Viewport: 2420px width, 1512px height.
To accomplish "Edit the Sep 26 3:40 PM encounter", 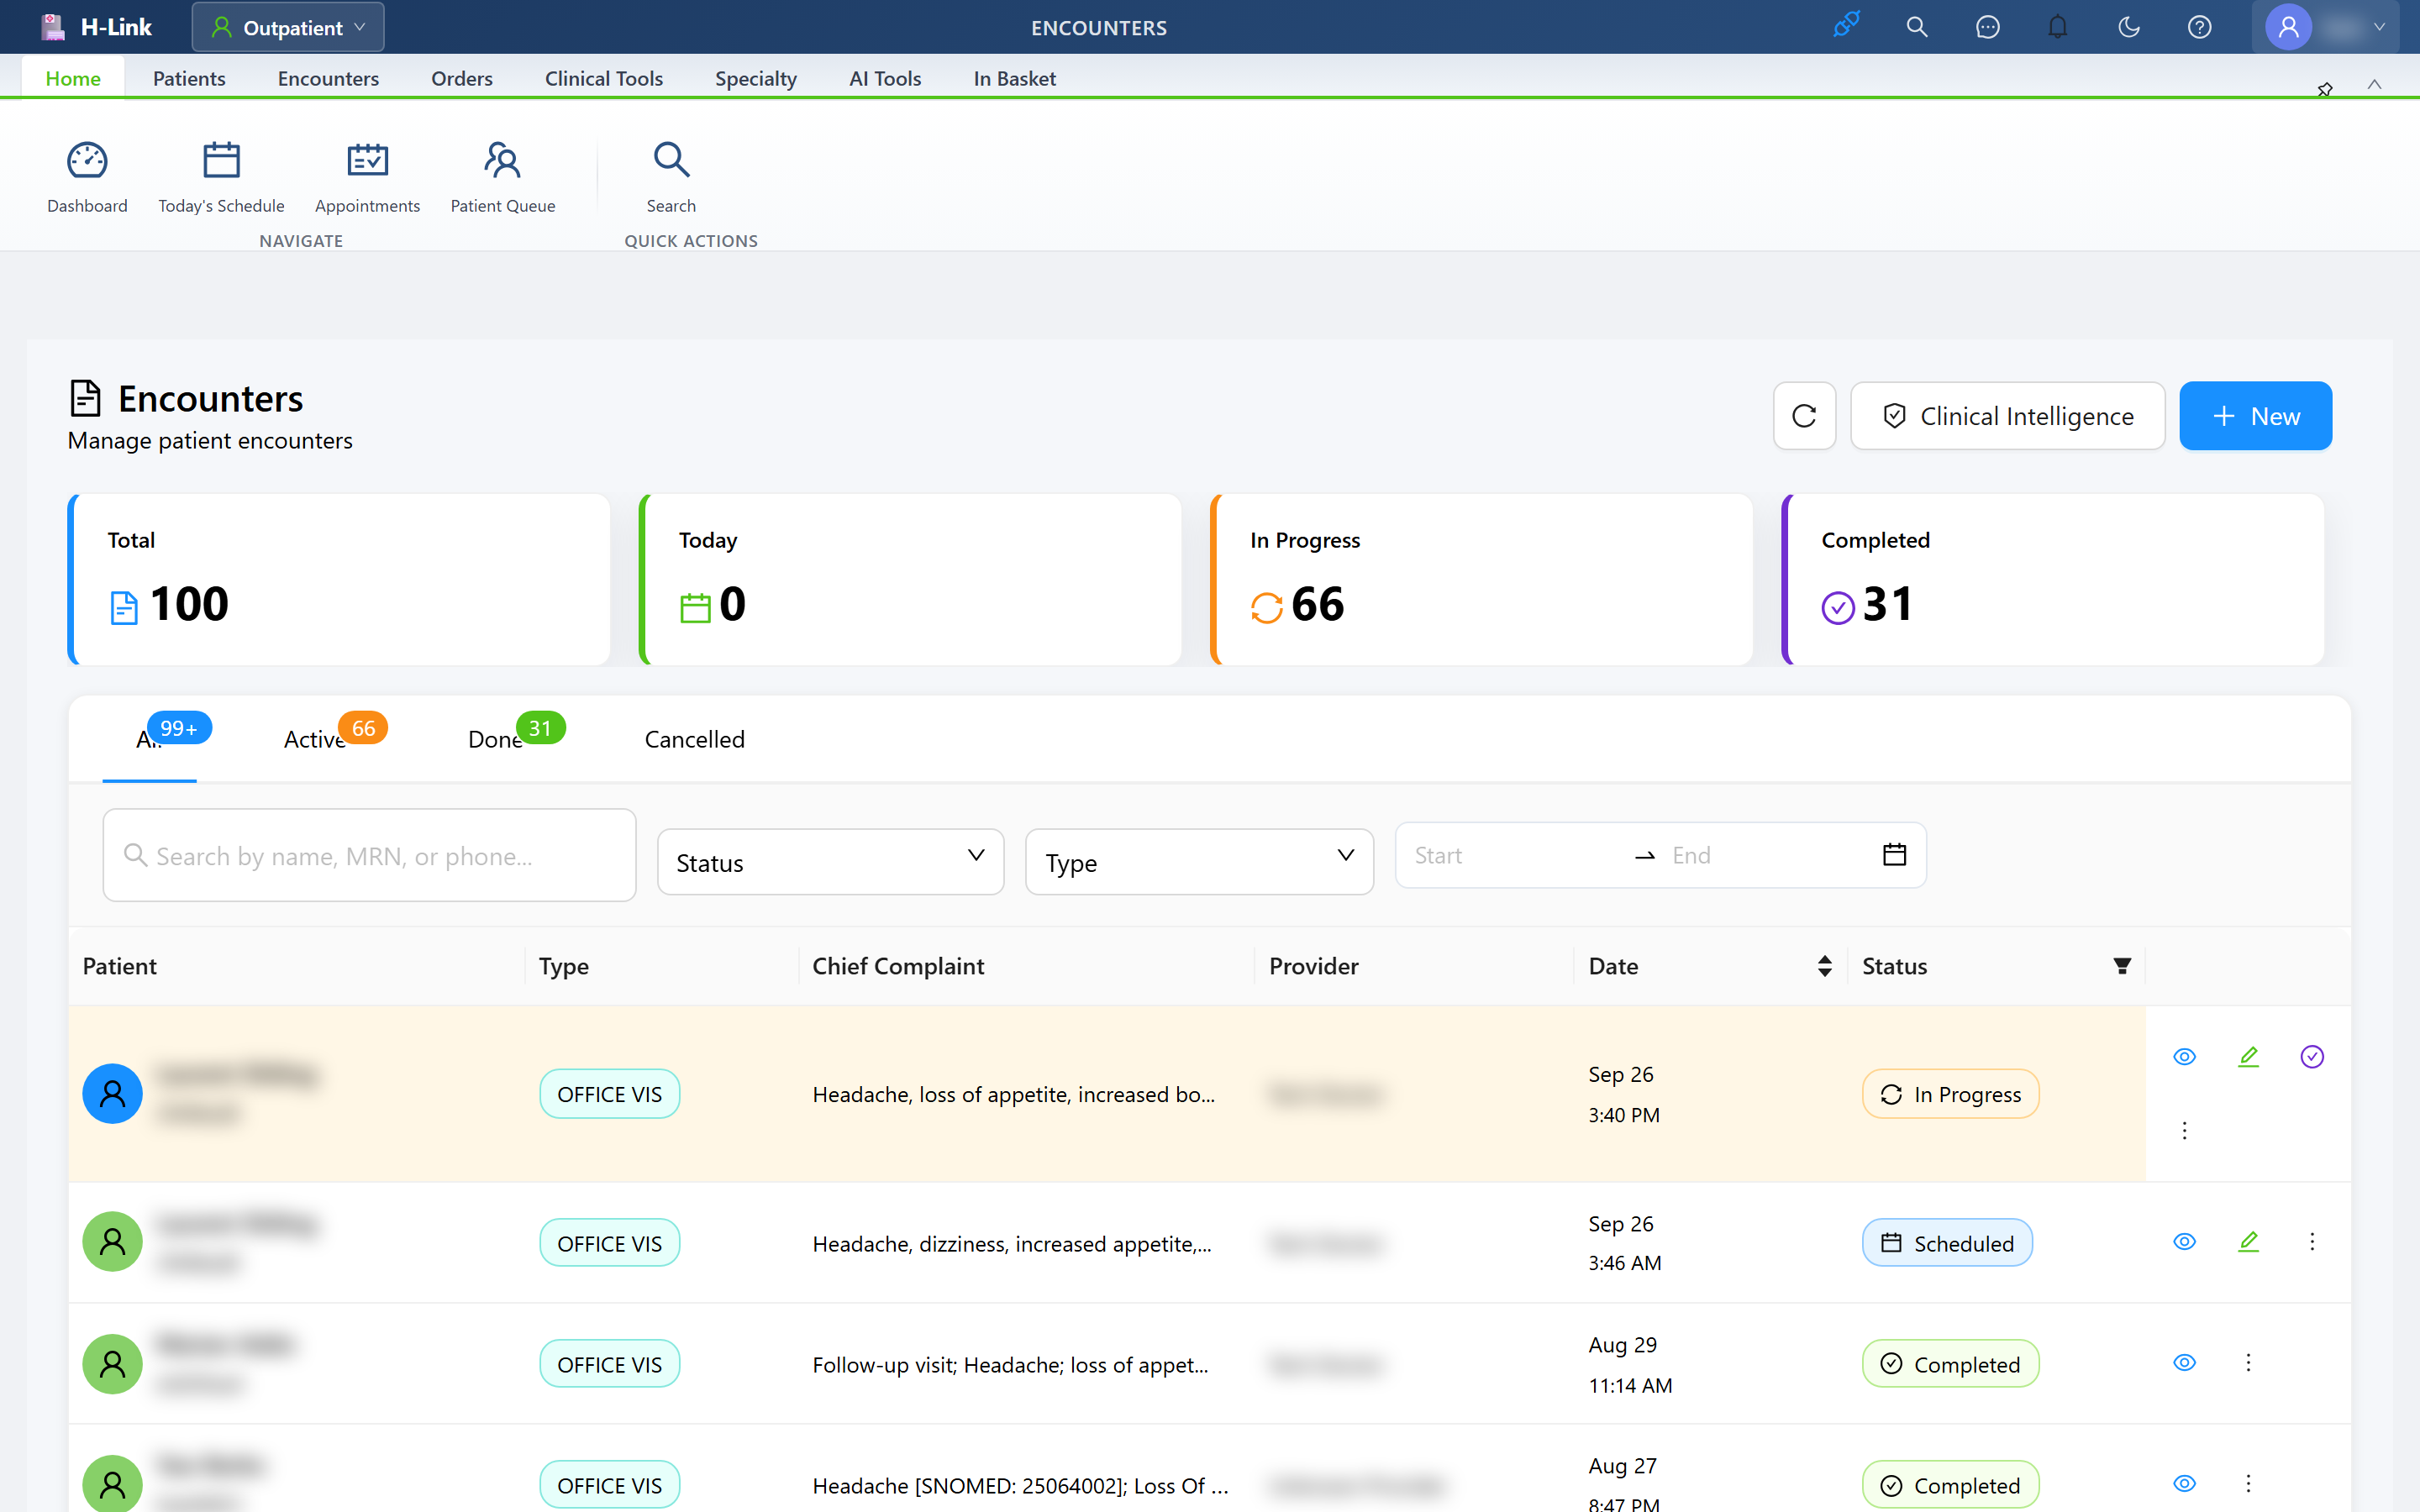I will click(2248, 1056).
